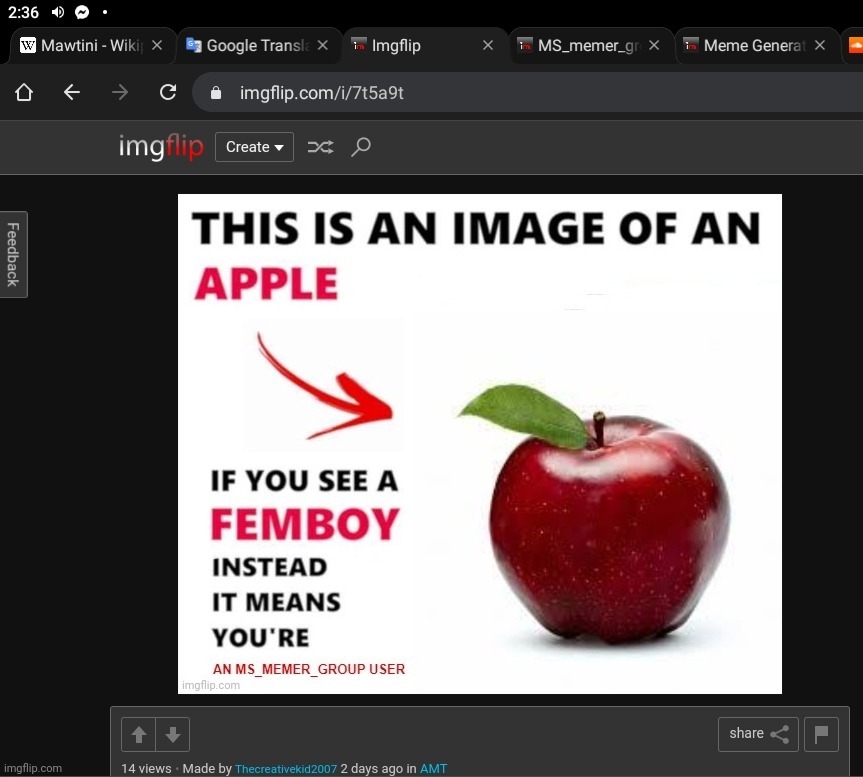Switch to the Mawtini Wikipedia tab
The image size is (863, 777).
83,46
